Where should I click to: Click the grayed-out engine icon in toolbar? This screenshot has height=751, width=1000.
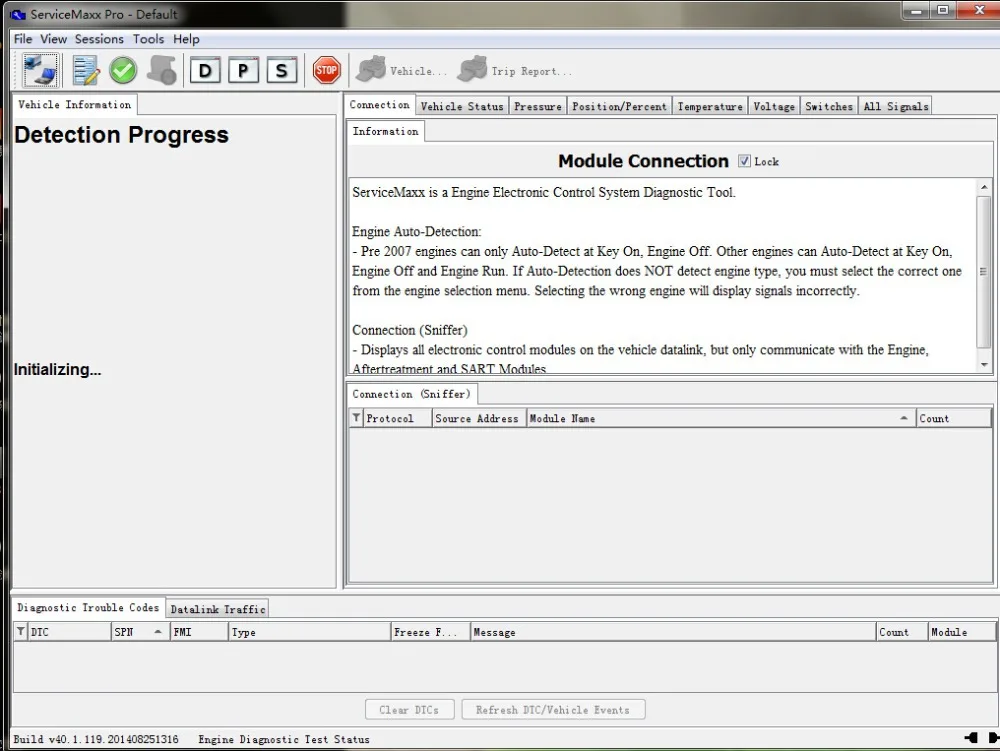pos(162,70)
